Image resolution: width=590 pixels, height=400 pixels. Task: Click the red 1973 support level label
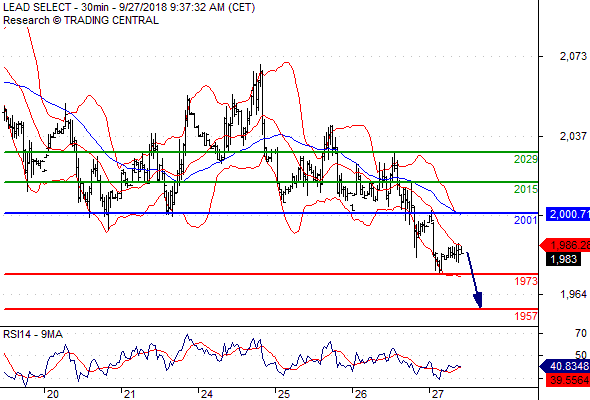[526, 281]
